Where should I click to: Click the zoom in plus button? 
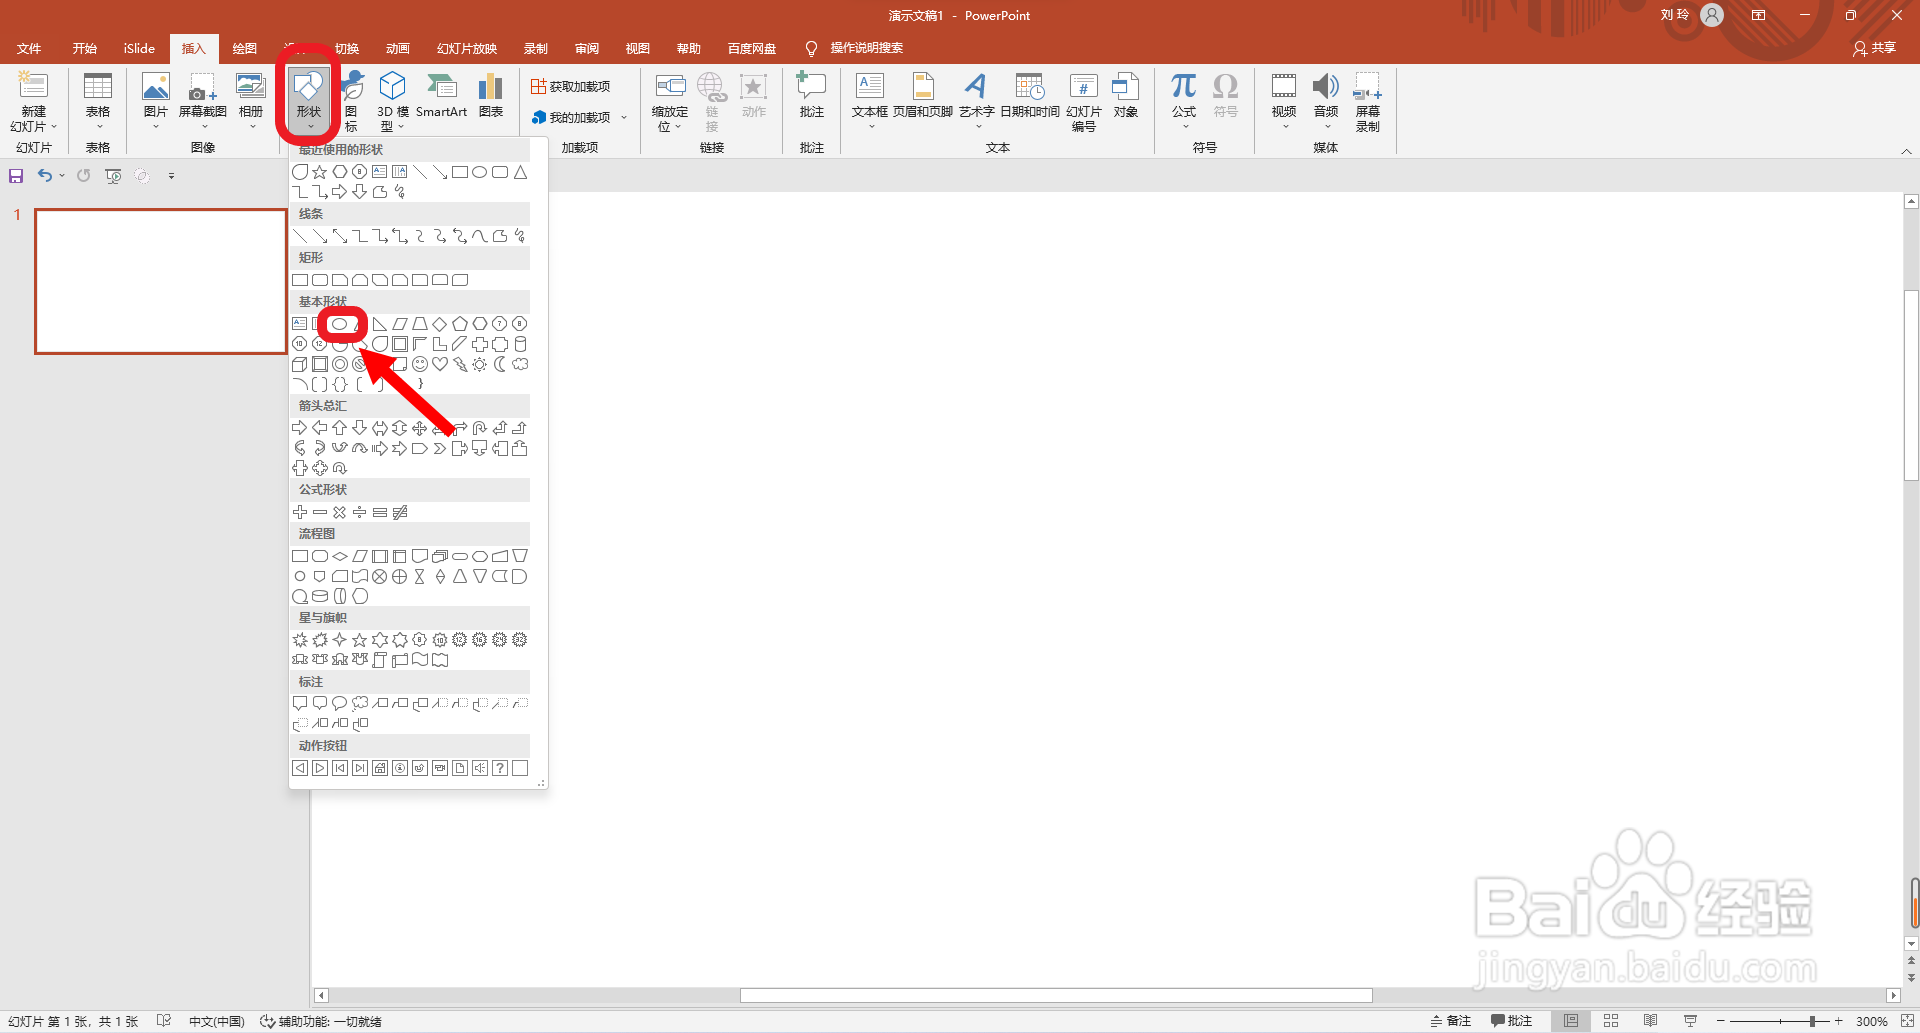tap(1838, 1021)
